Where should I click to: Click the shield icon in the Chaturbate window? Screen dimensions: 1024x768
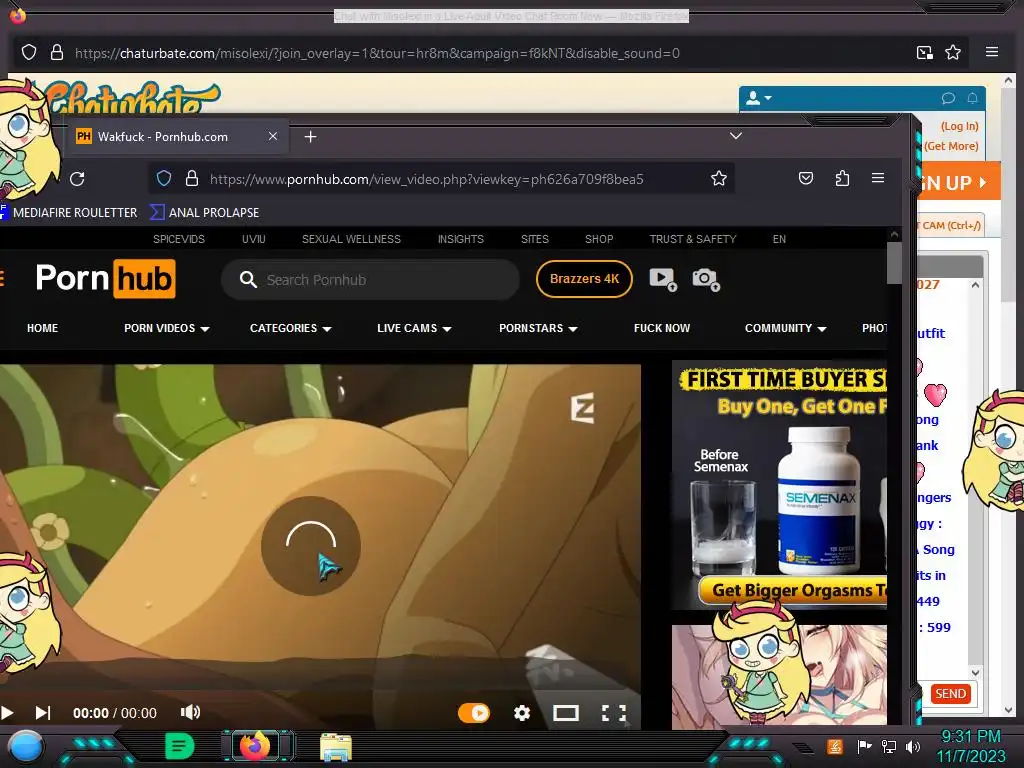click(29, 52)
